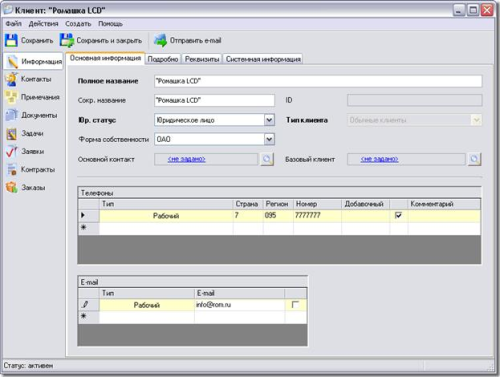Switch to the Основная информация tab

point(105,58)
